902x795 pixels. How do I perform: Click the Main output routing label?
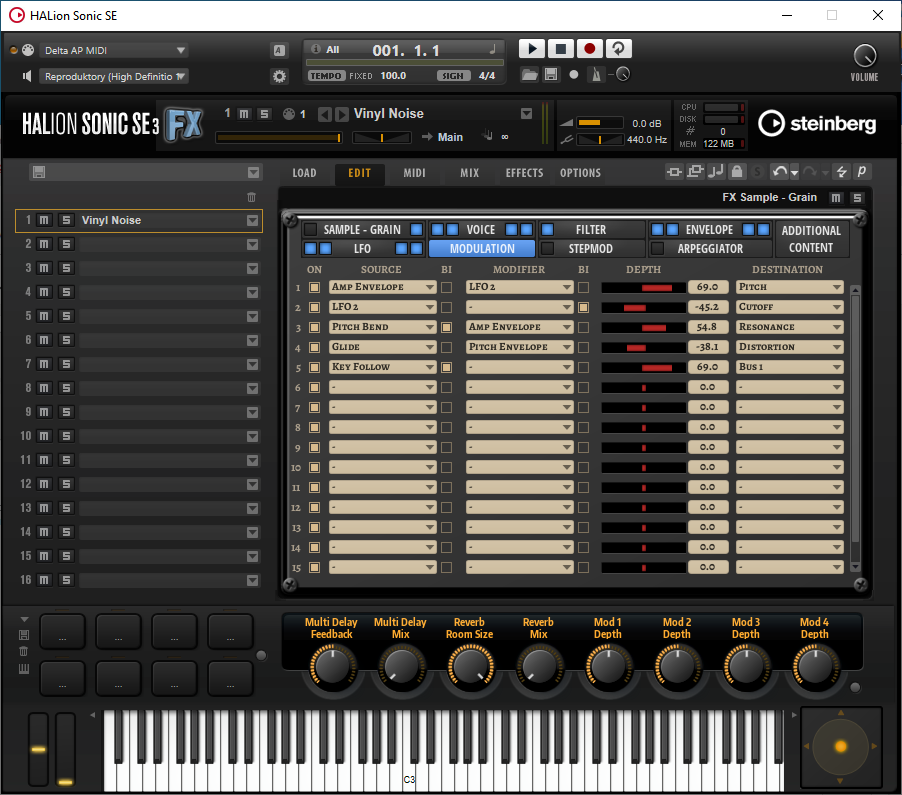[x=450, y=137]
